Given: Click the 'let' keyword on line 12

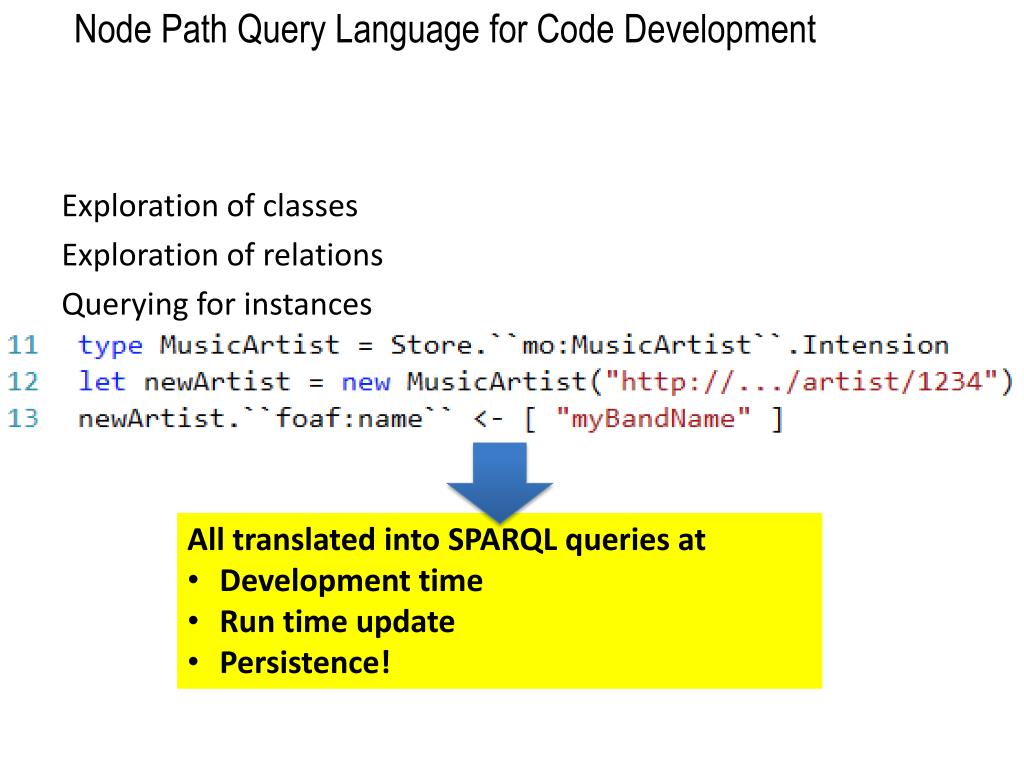Looking at the screenshot, I should [x=102, y=381].
